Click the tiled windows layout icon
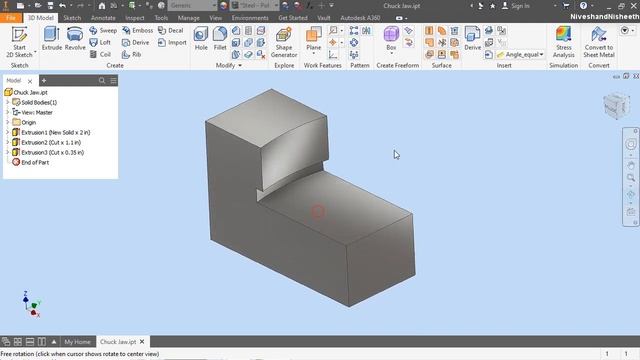Viewport: 640px width, 360px height. [x=18, y=342]
